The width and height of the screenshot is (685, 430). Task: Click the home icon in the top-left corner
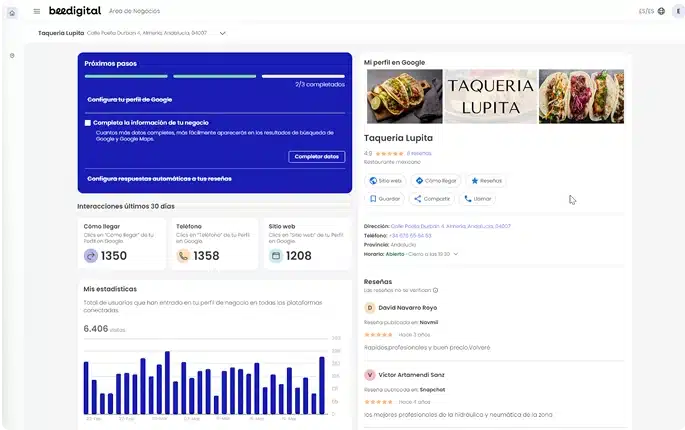[12, 12]
